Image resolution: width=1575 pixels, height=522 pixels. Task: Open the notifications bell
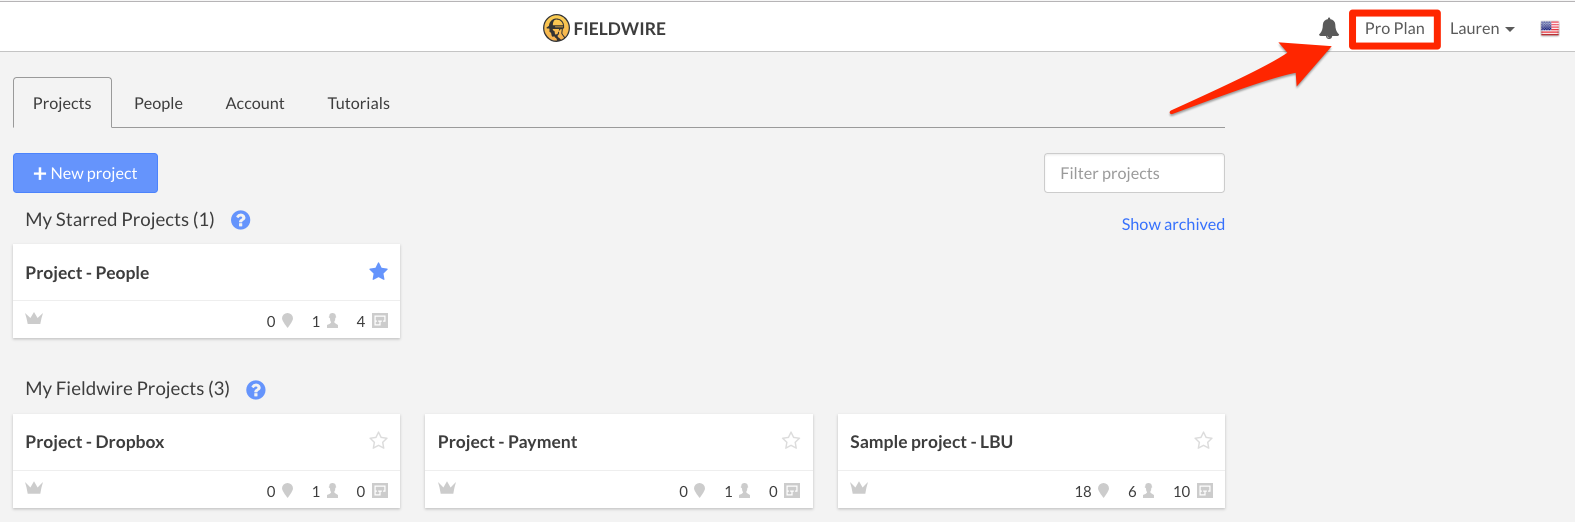coord(1328,28)
